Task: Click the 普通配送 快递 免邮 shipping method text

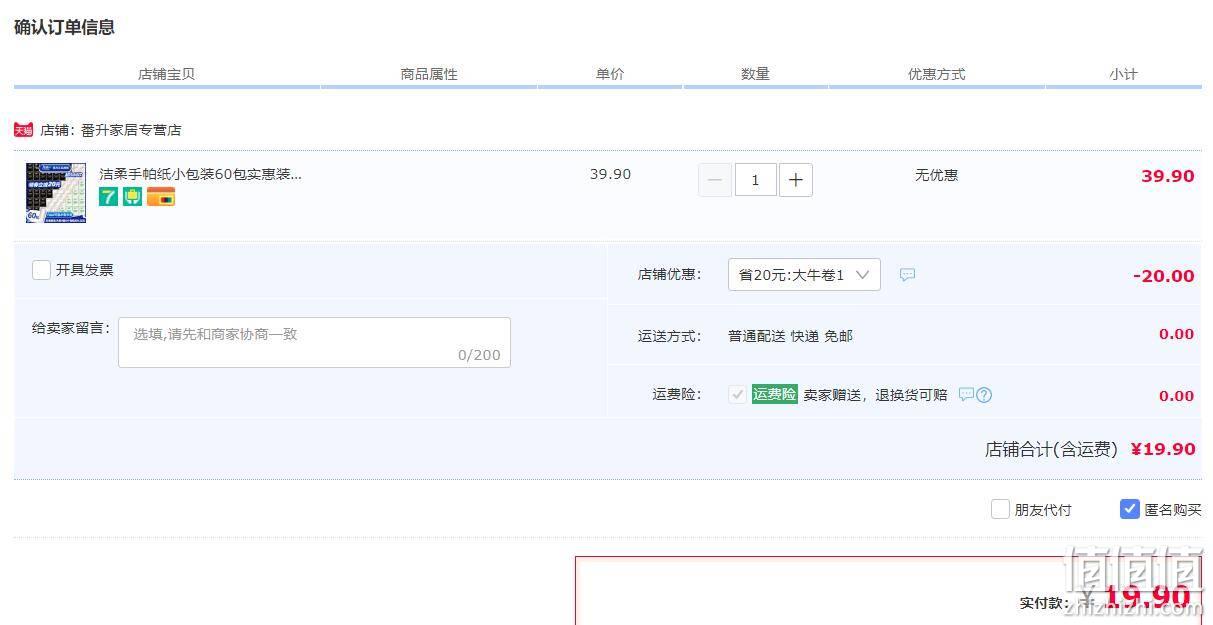Action: [x=790, y=336]
